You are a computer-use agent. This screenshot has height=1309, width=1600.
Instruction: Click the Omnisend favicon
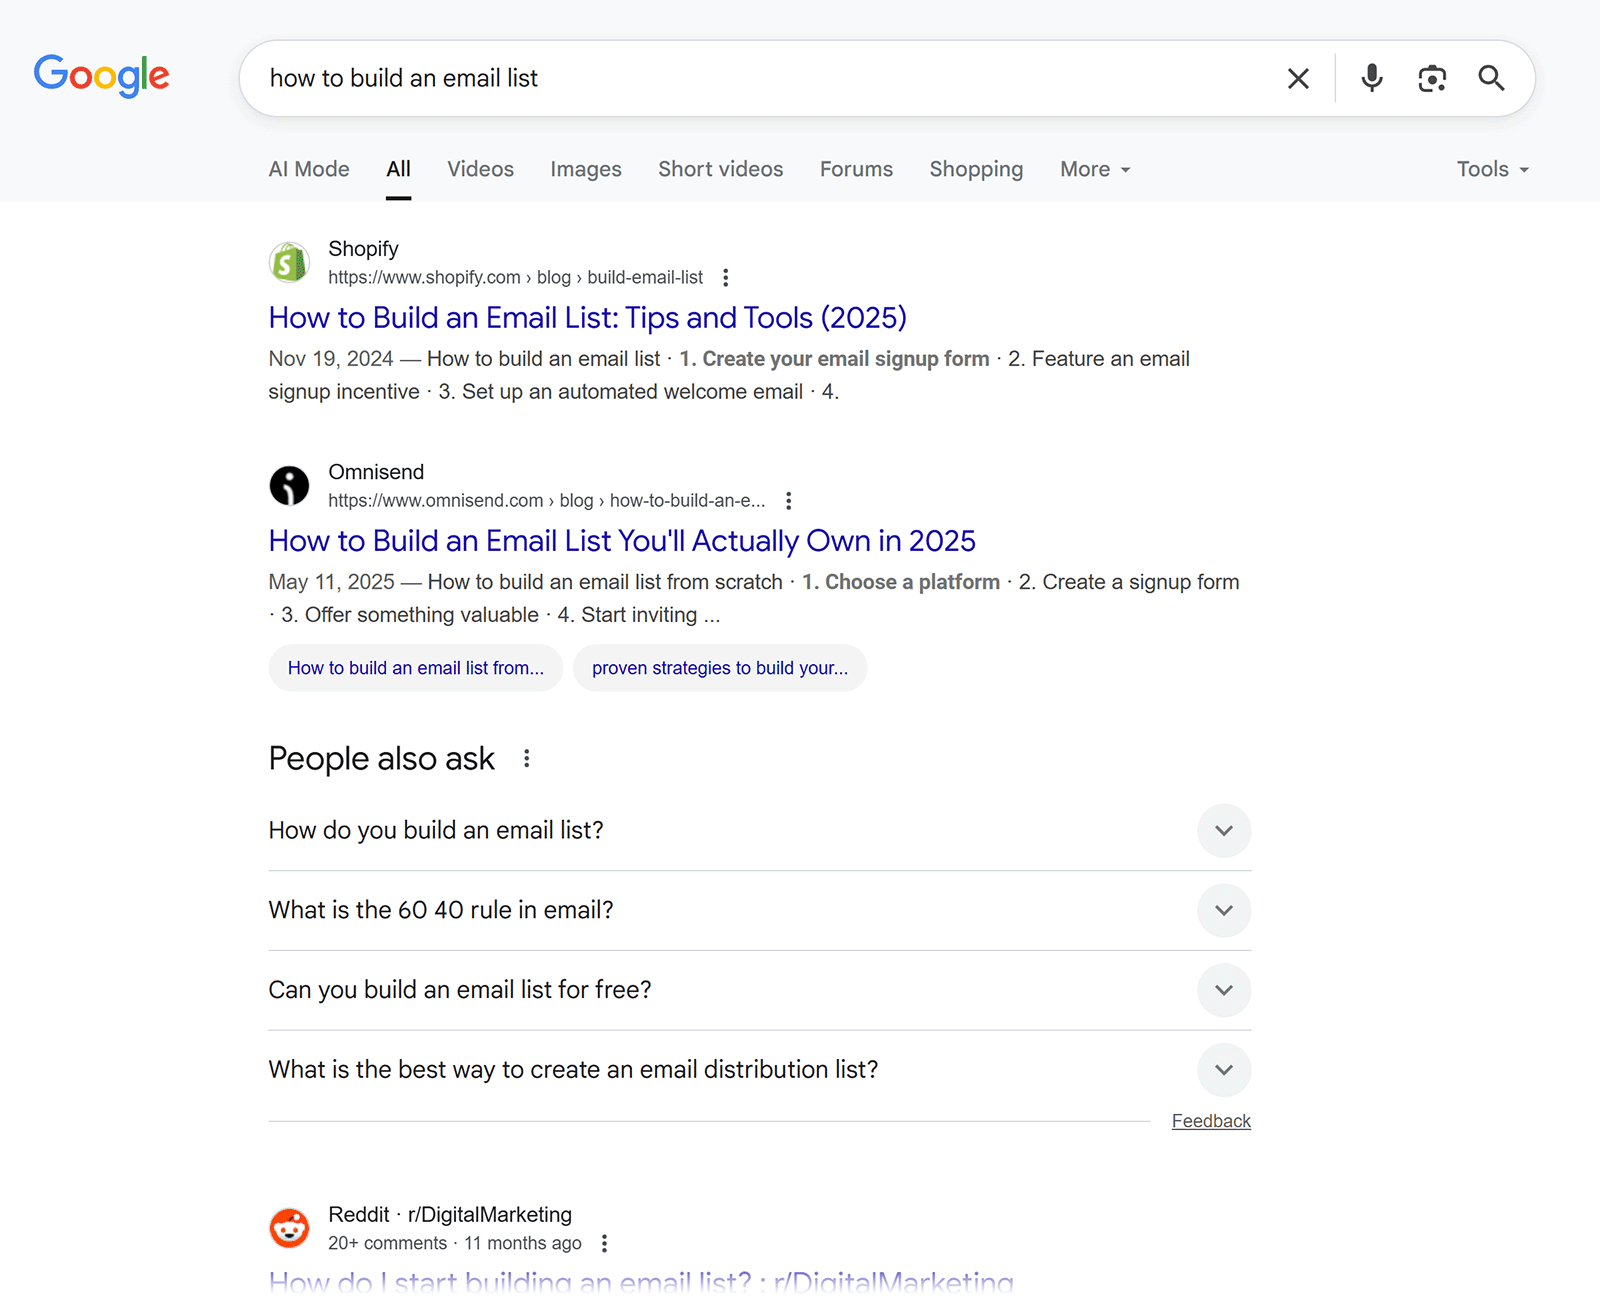(289, 485)
